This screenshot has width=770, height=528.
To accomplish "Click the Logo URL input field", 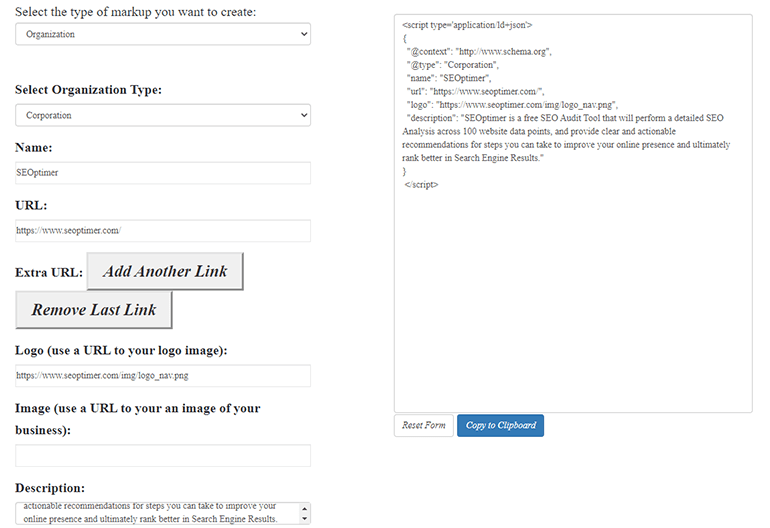I will tap(162, 376).
